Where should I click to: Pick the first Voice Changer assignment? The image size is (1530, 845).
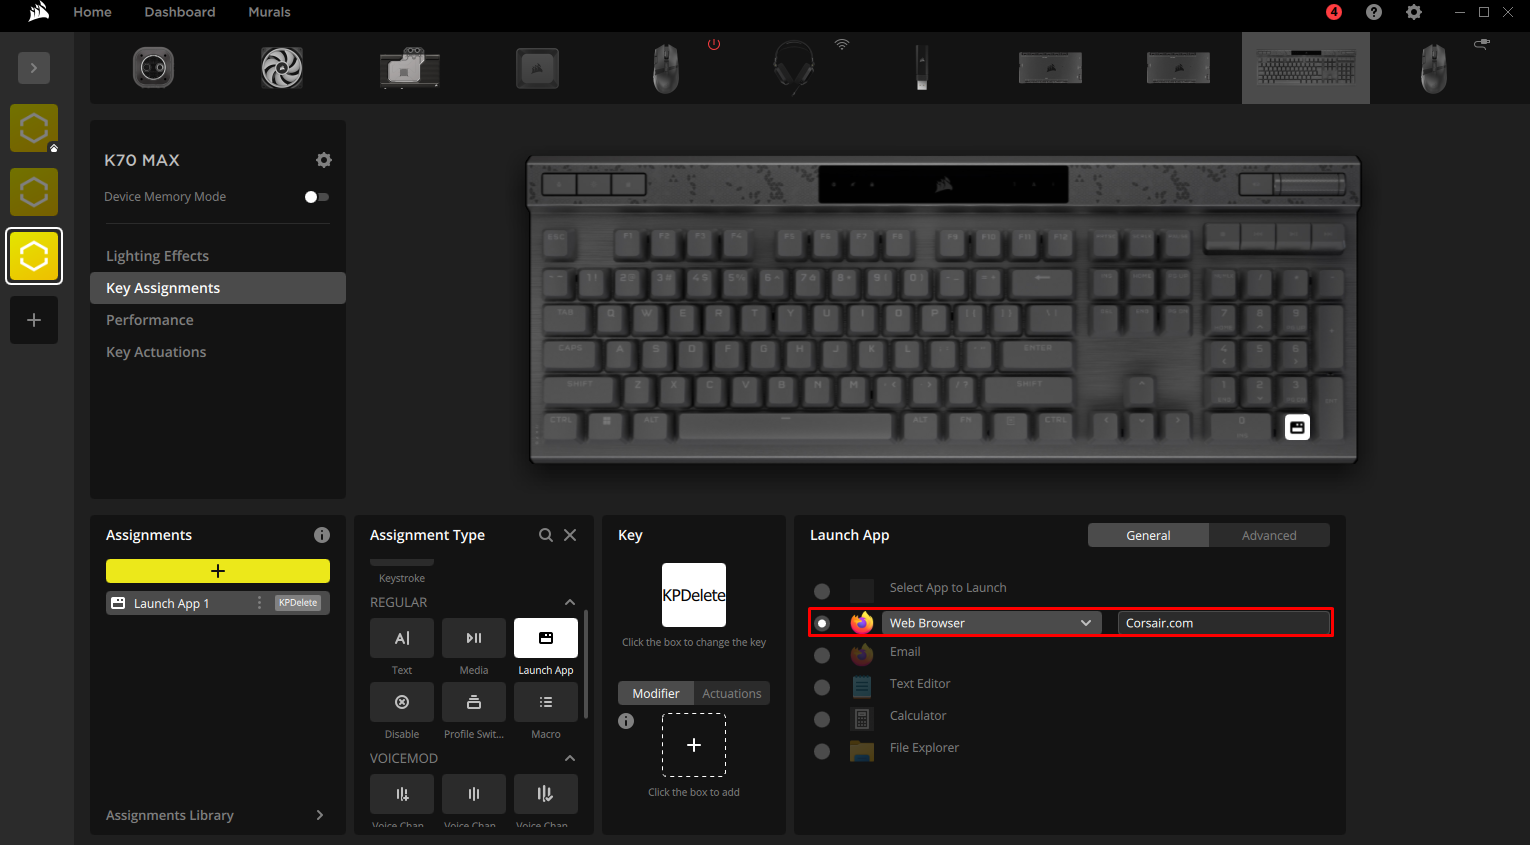[401, 794]
